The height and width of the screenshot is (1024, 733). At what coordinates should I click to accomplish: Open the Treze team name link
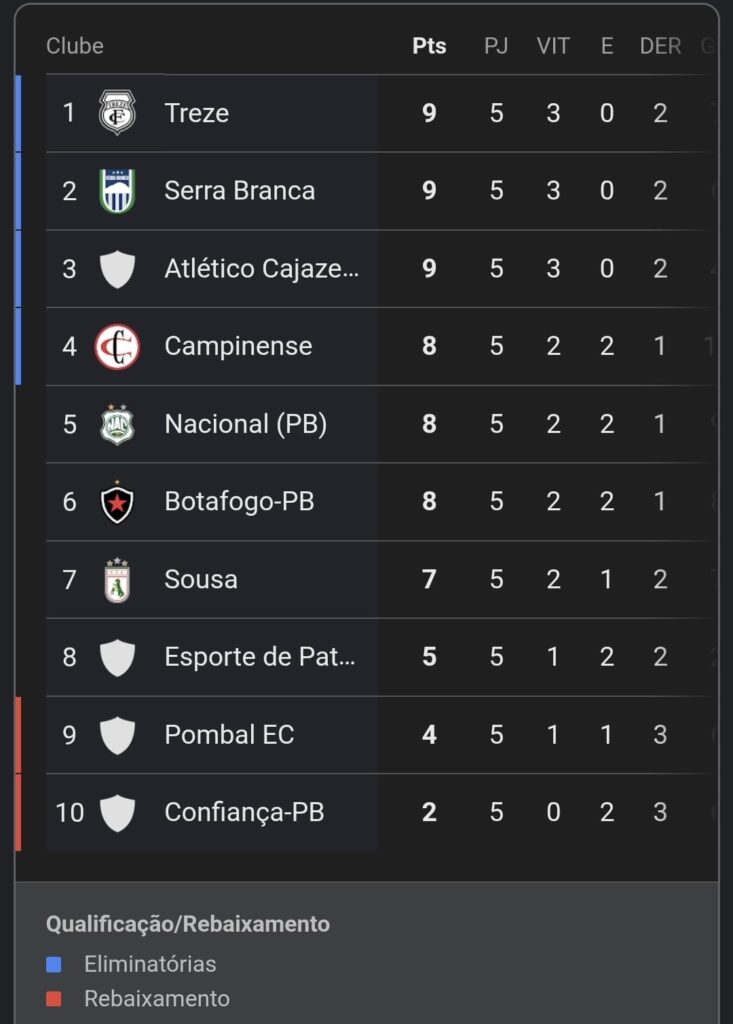pyautogui.click(x=197, y=113)
